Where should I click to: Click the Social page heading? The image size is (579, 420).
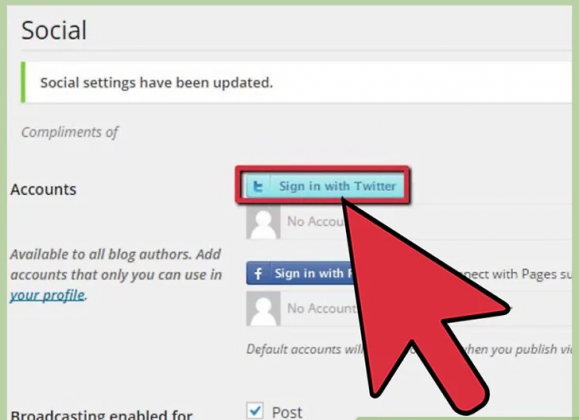54,30
